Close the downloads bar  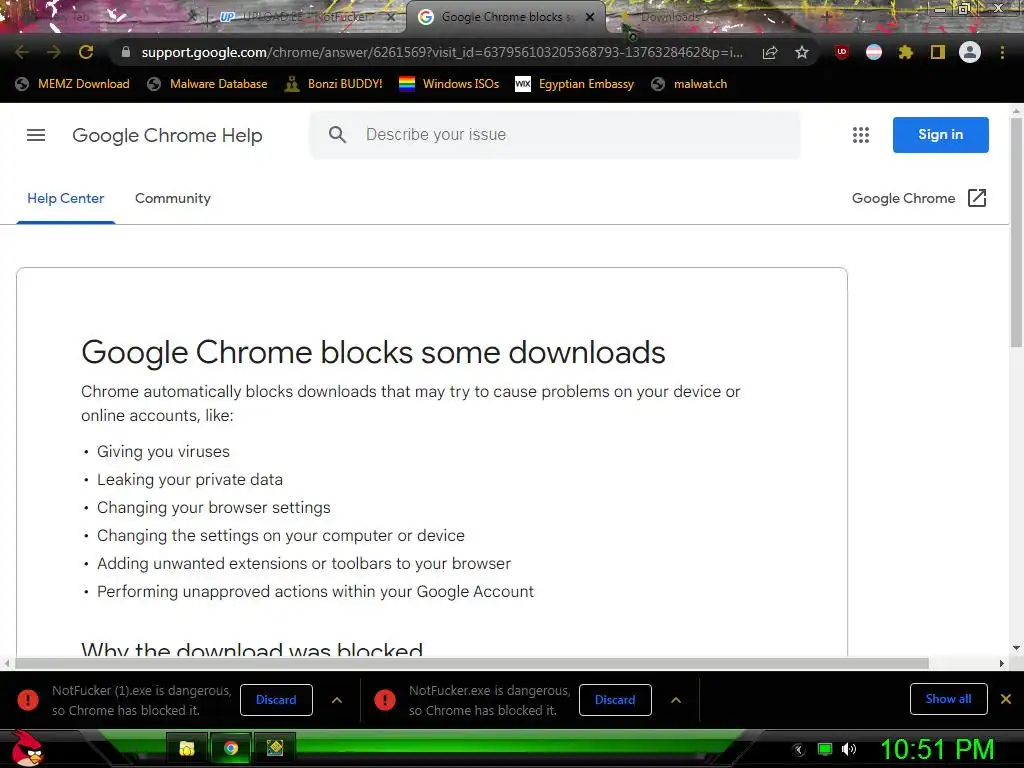pos(1006,699)
